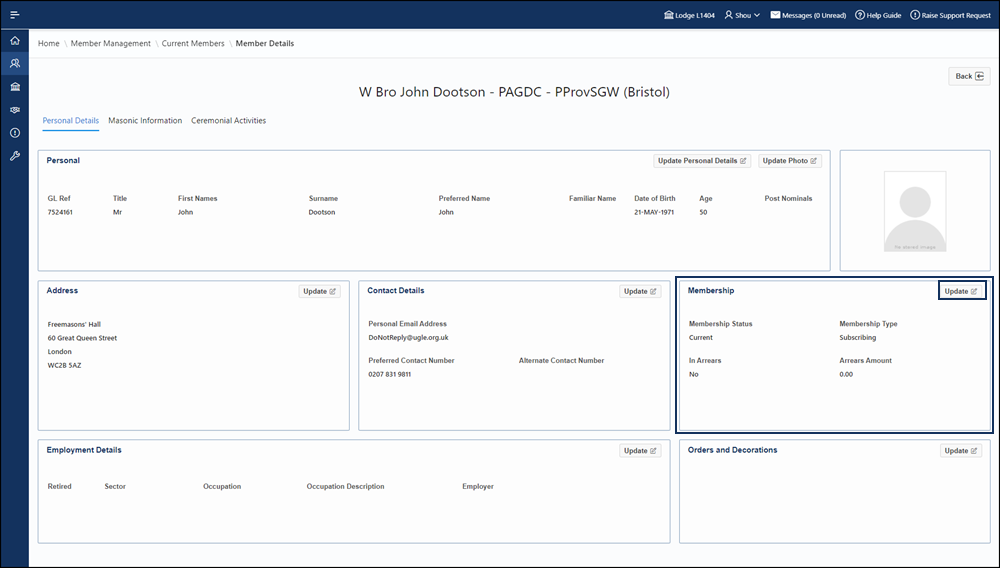The image size is (1000, 568).
Task: Click Update in the Membership panel
Action: coord(961,291)
